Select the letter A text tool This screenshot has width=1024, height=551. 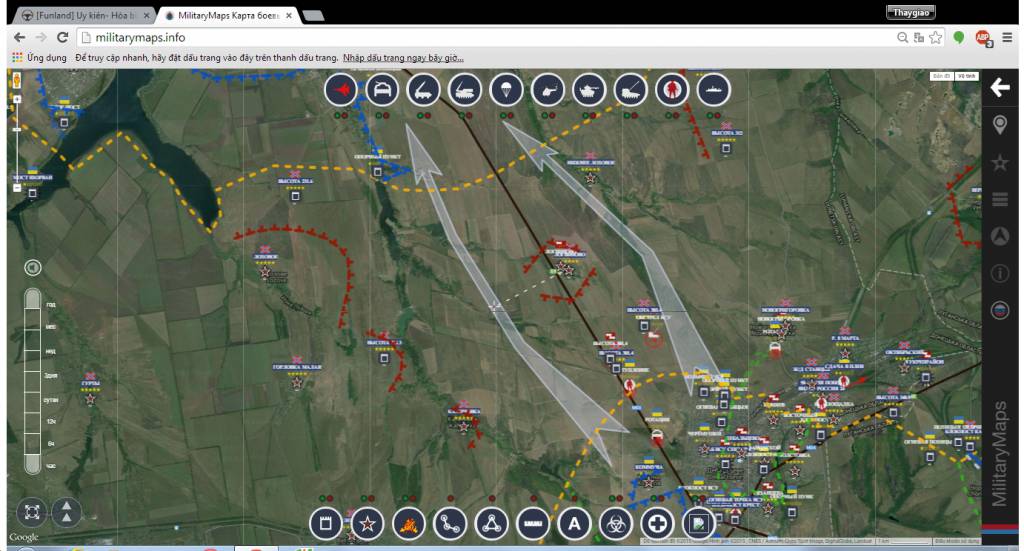point(574,524)
